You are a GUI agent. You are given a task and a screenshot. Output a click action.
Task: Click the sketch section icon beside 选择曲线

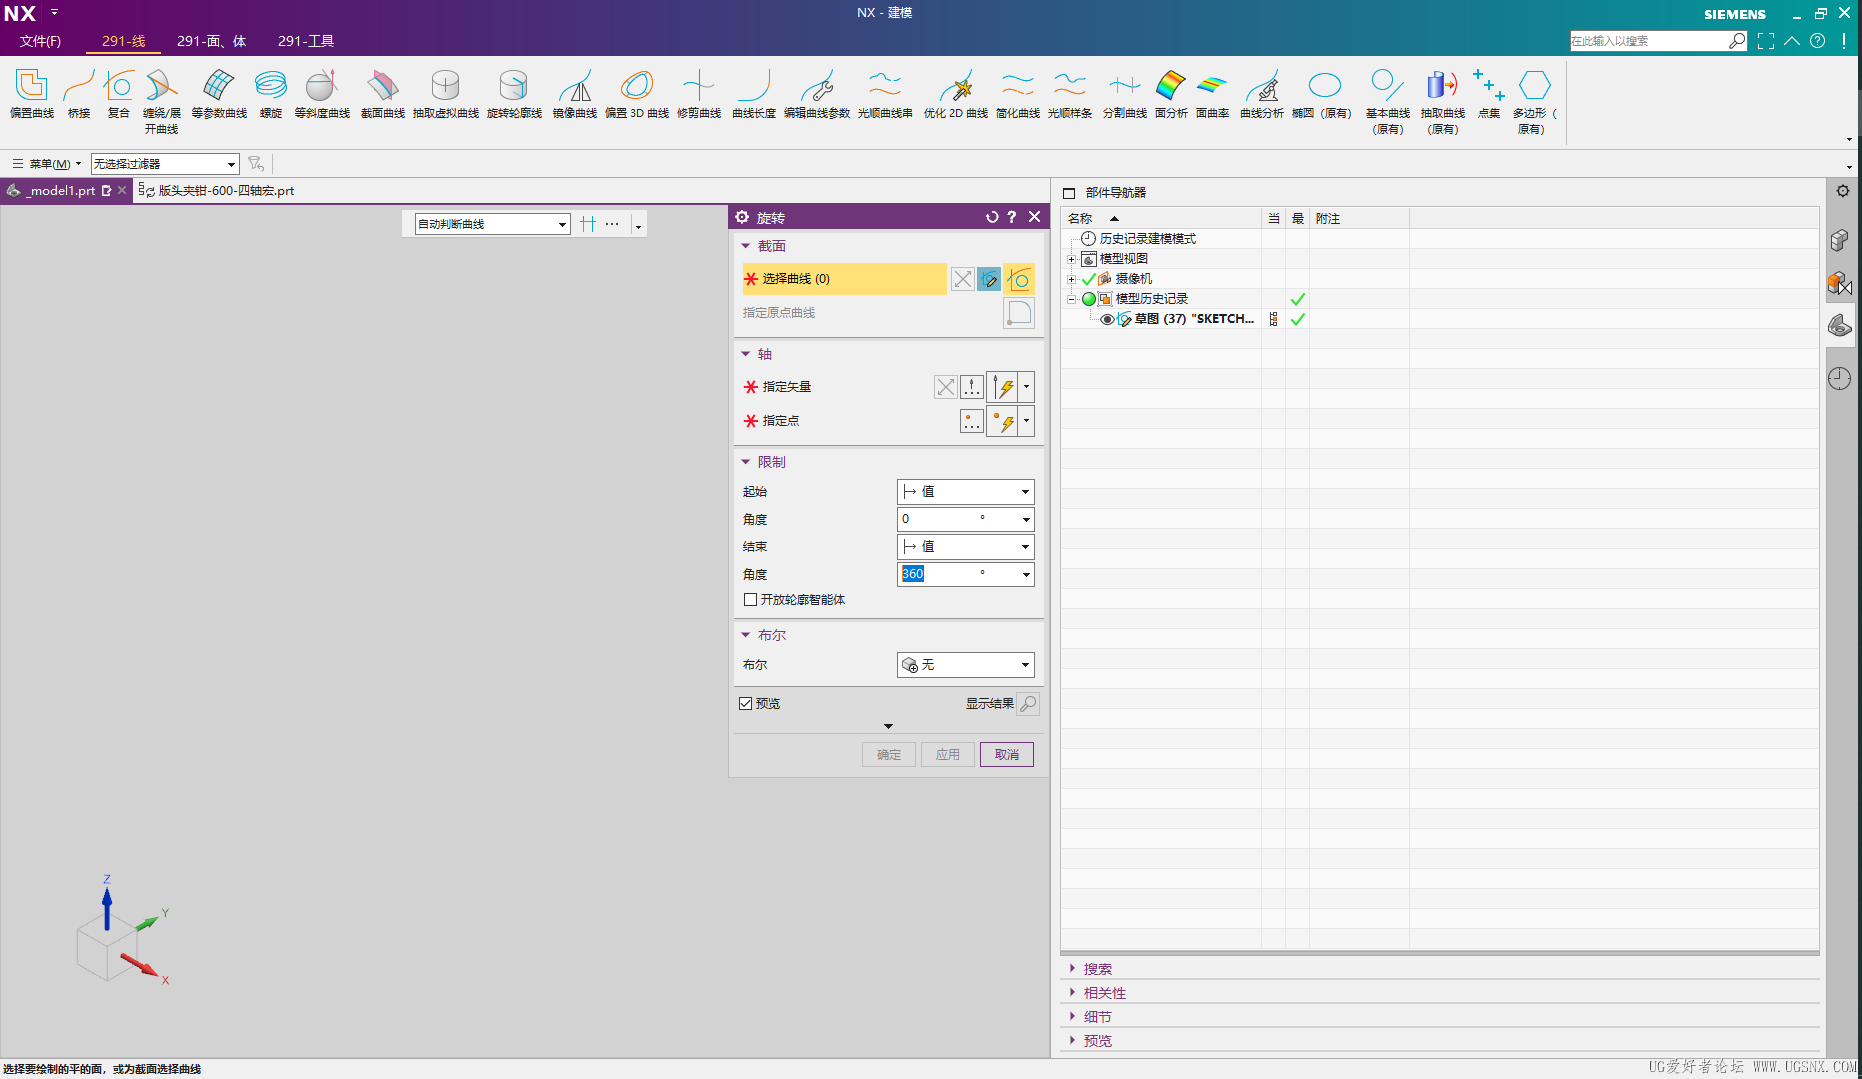click(x=989, y=279)
